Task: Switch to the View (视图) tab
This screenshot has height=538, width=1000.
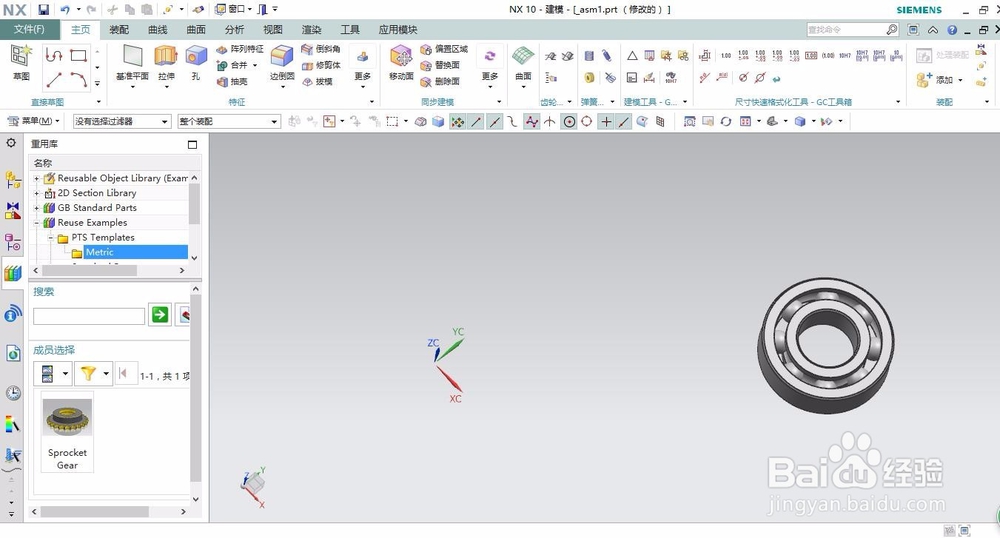Action: coord(273,29)
